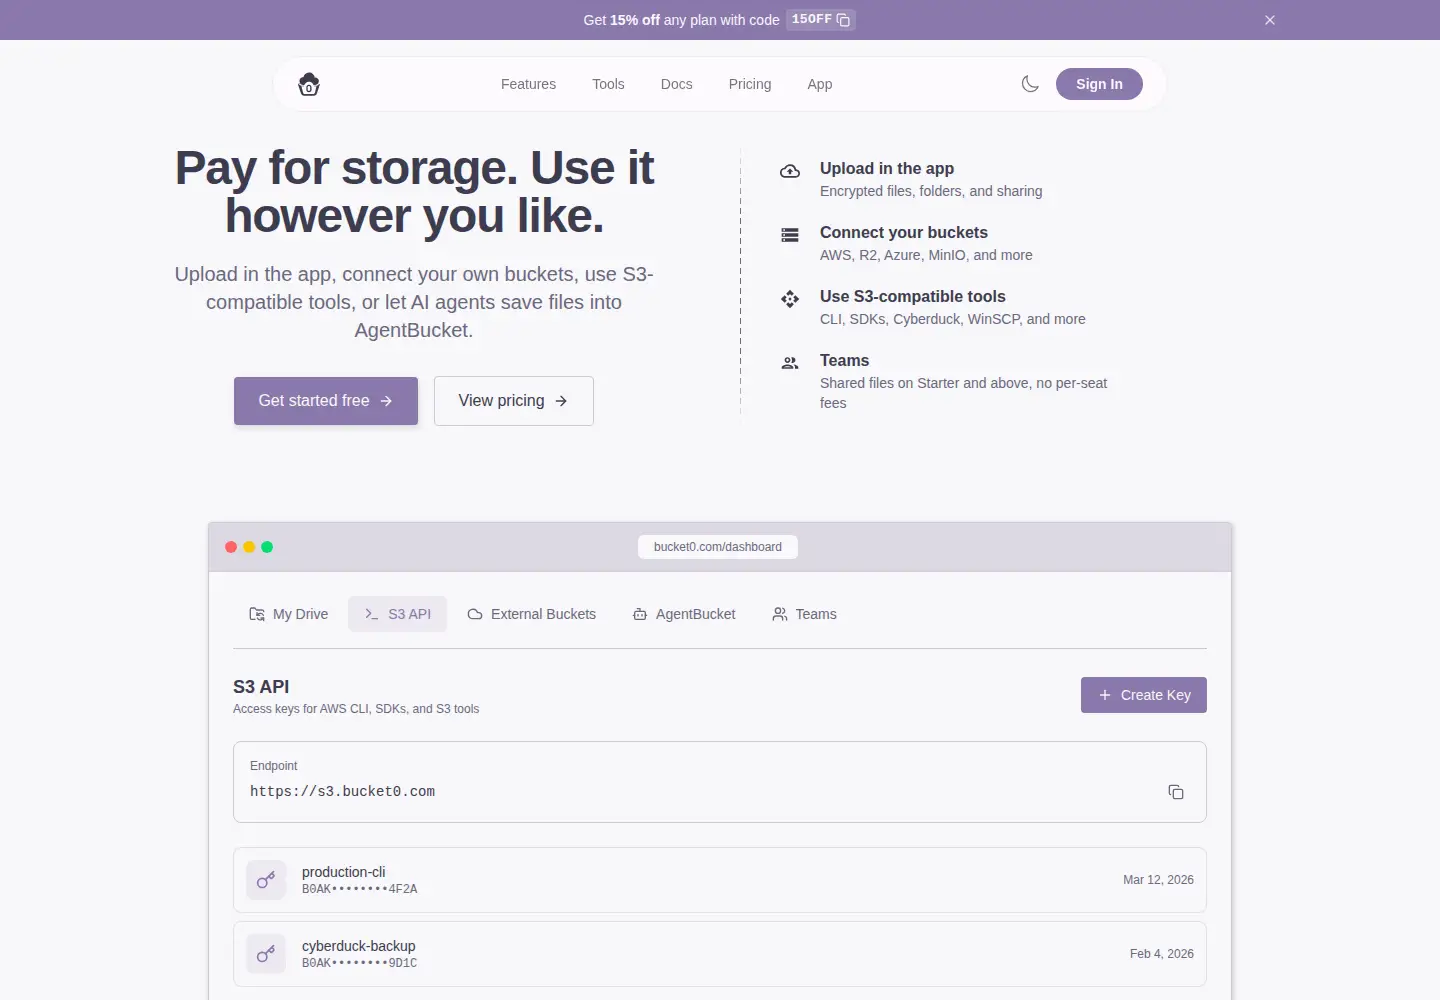Open the Features nav link
The image size is (1440, 1000).
pyautogui.click(x=528, y=84)
